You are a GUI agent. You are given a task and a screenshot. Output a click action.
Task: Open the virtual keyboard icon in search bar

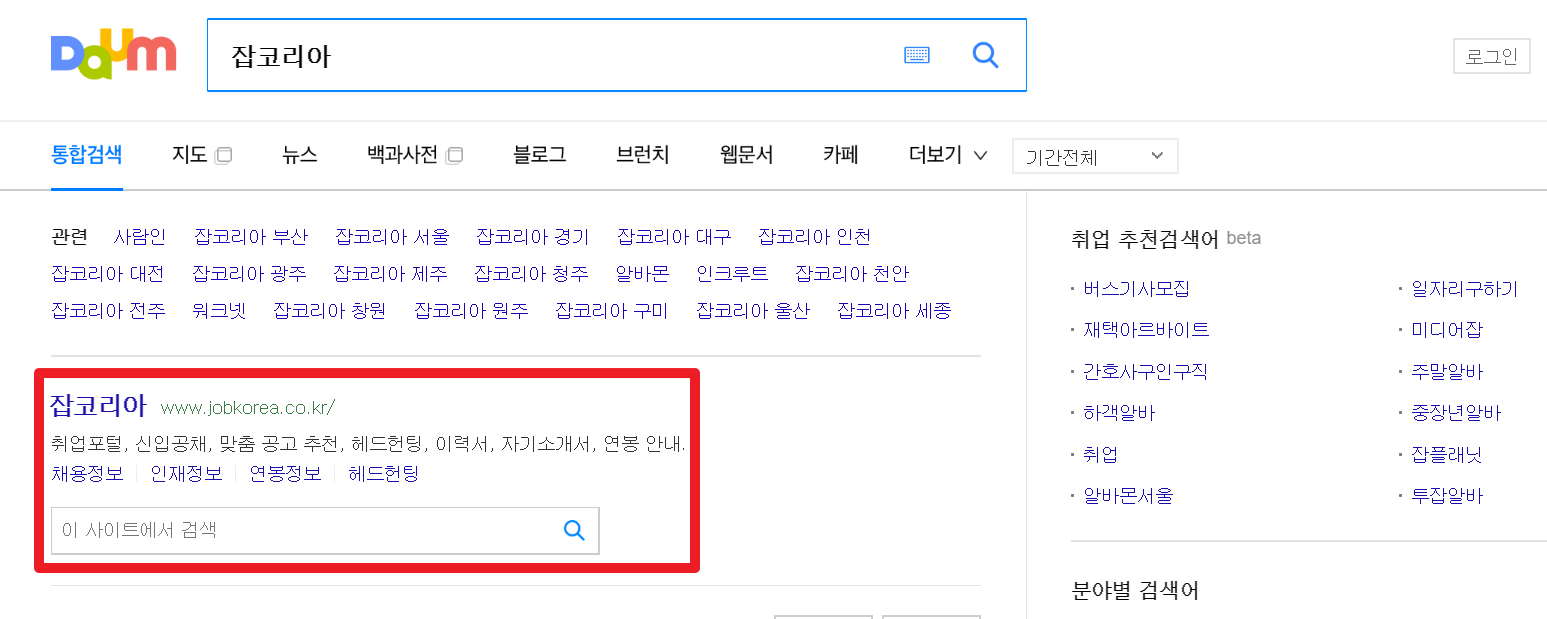coord(917,55)
